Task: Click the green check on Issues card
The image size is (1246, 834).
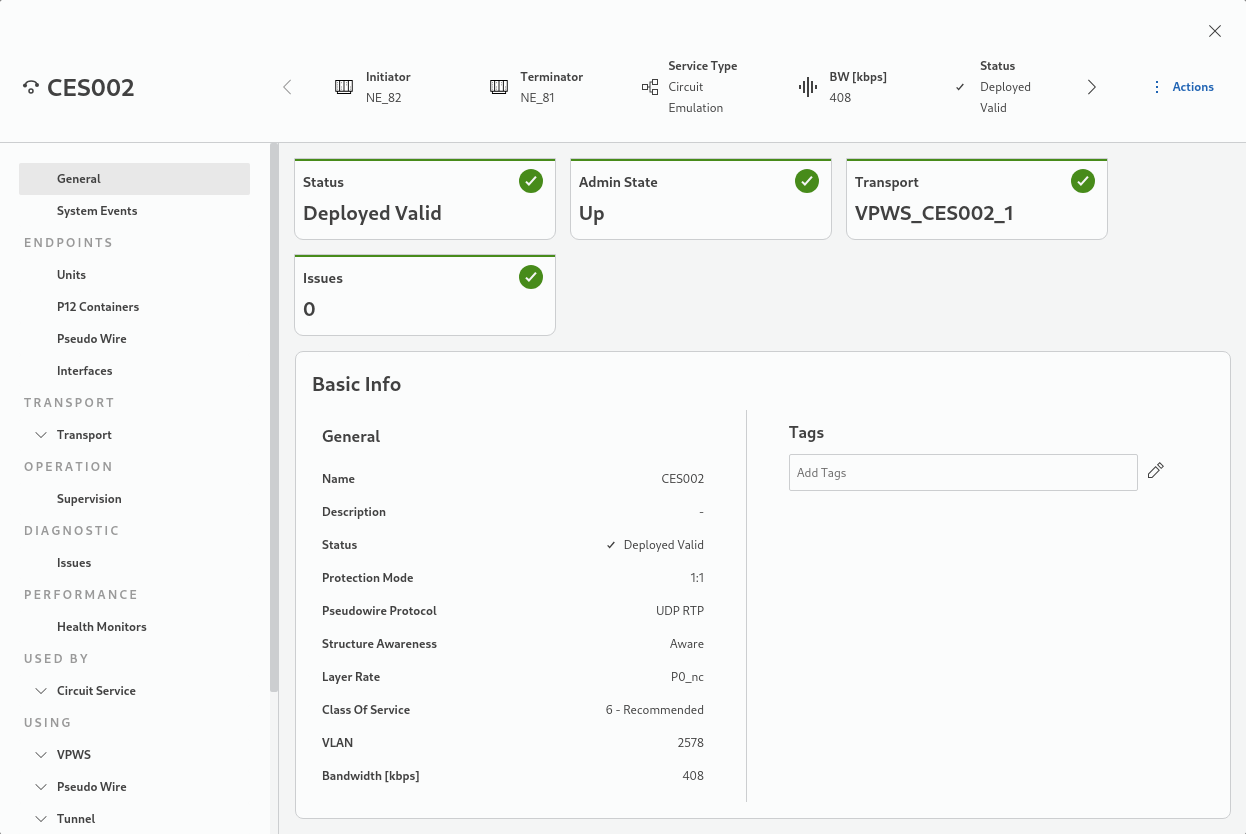Action: coord(531,277)
